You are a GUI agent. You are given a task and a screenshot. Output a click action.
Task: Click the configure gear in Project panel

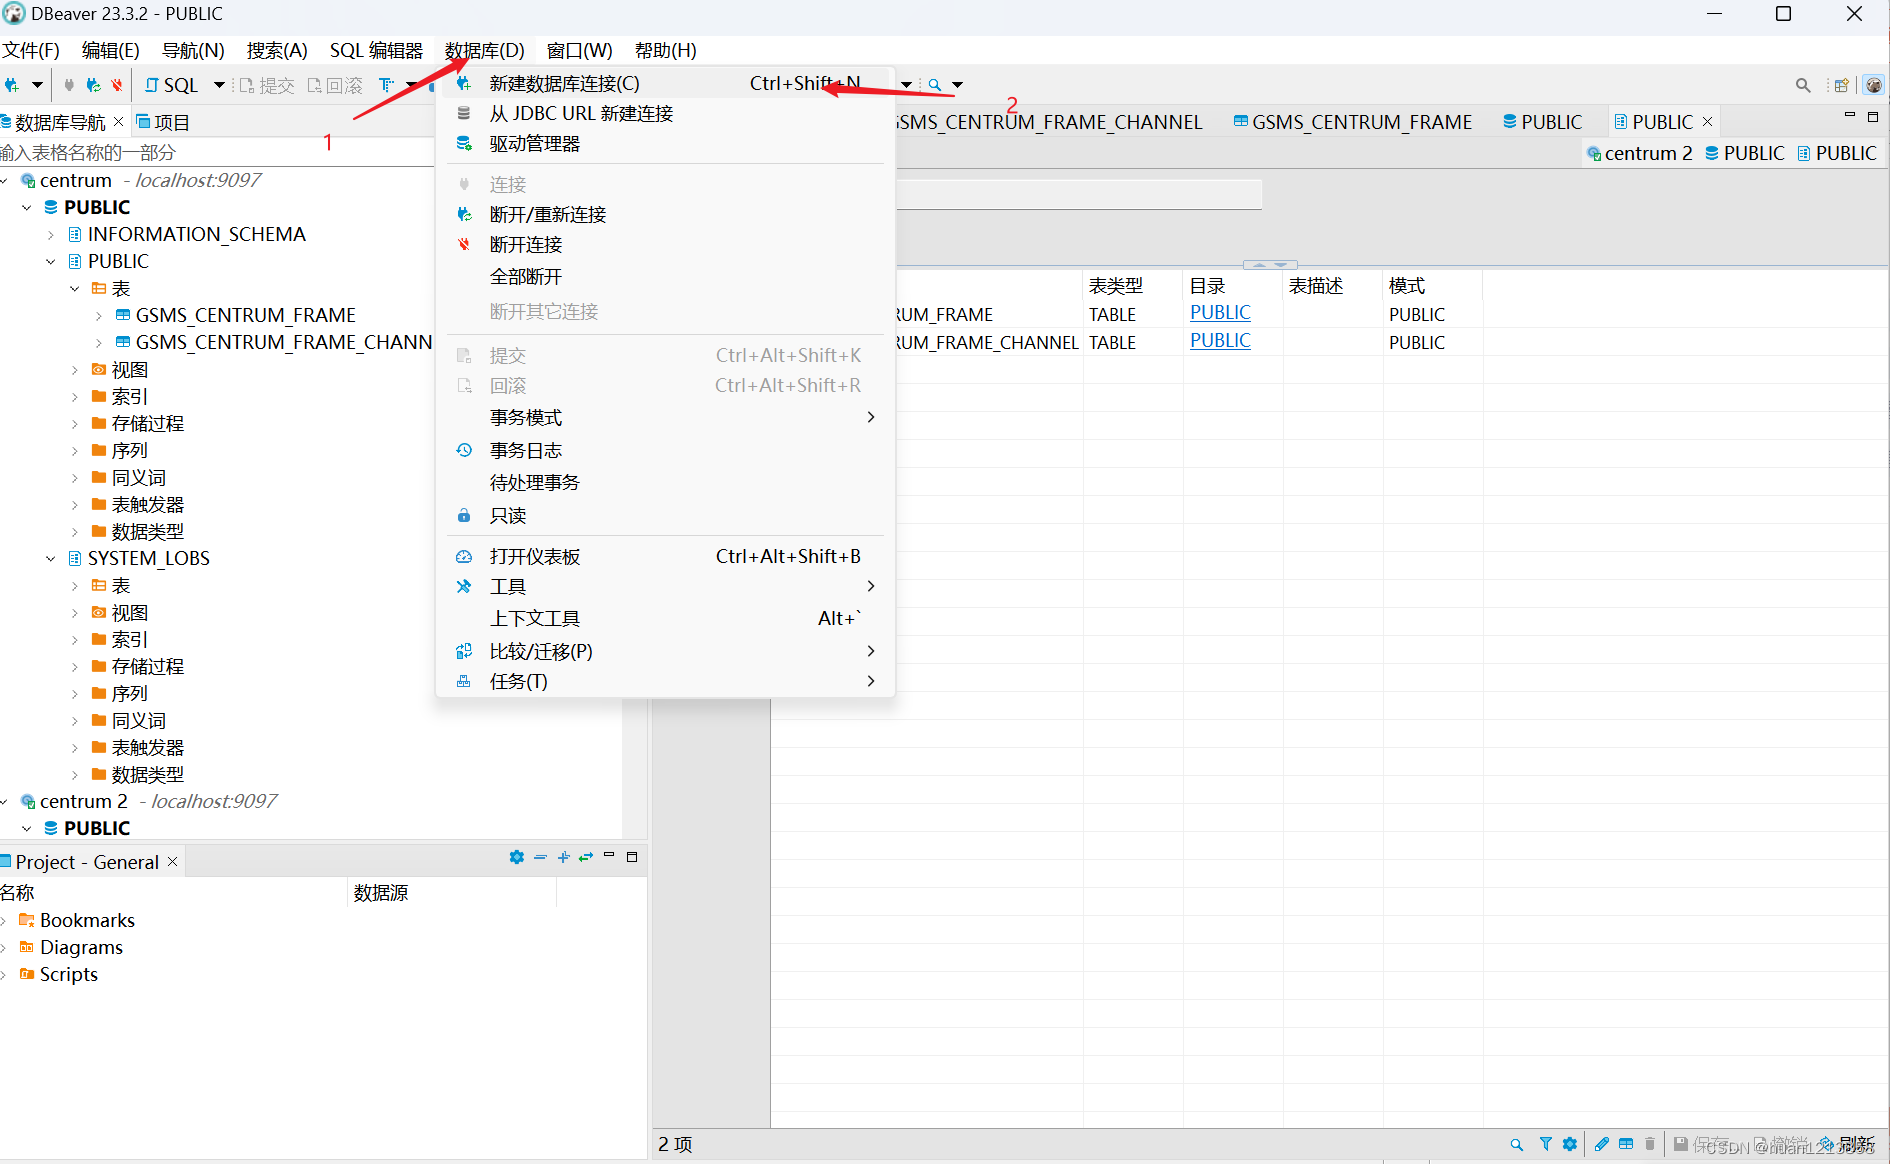(516, 857)
